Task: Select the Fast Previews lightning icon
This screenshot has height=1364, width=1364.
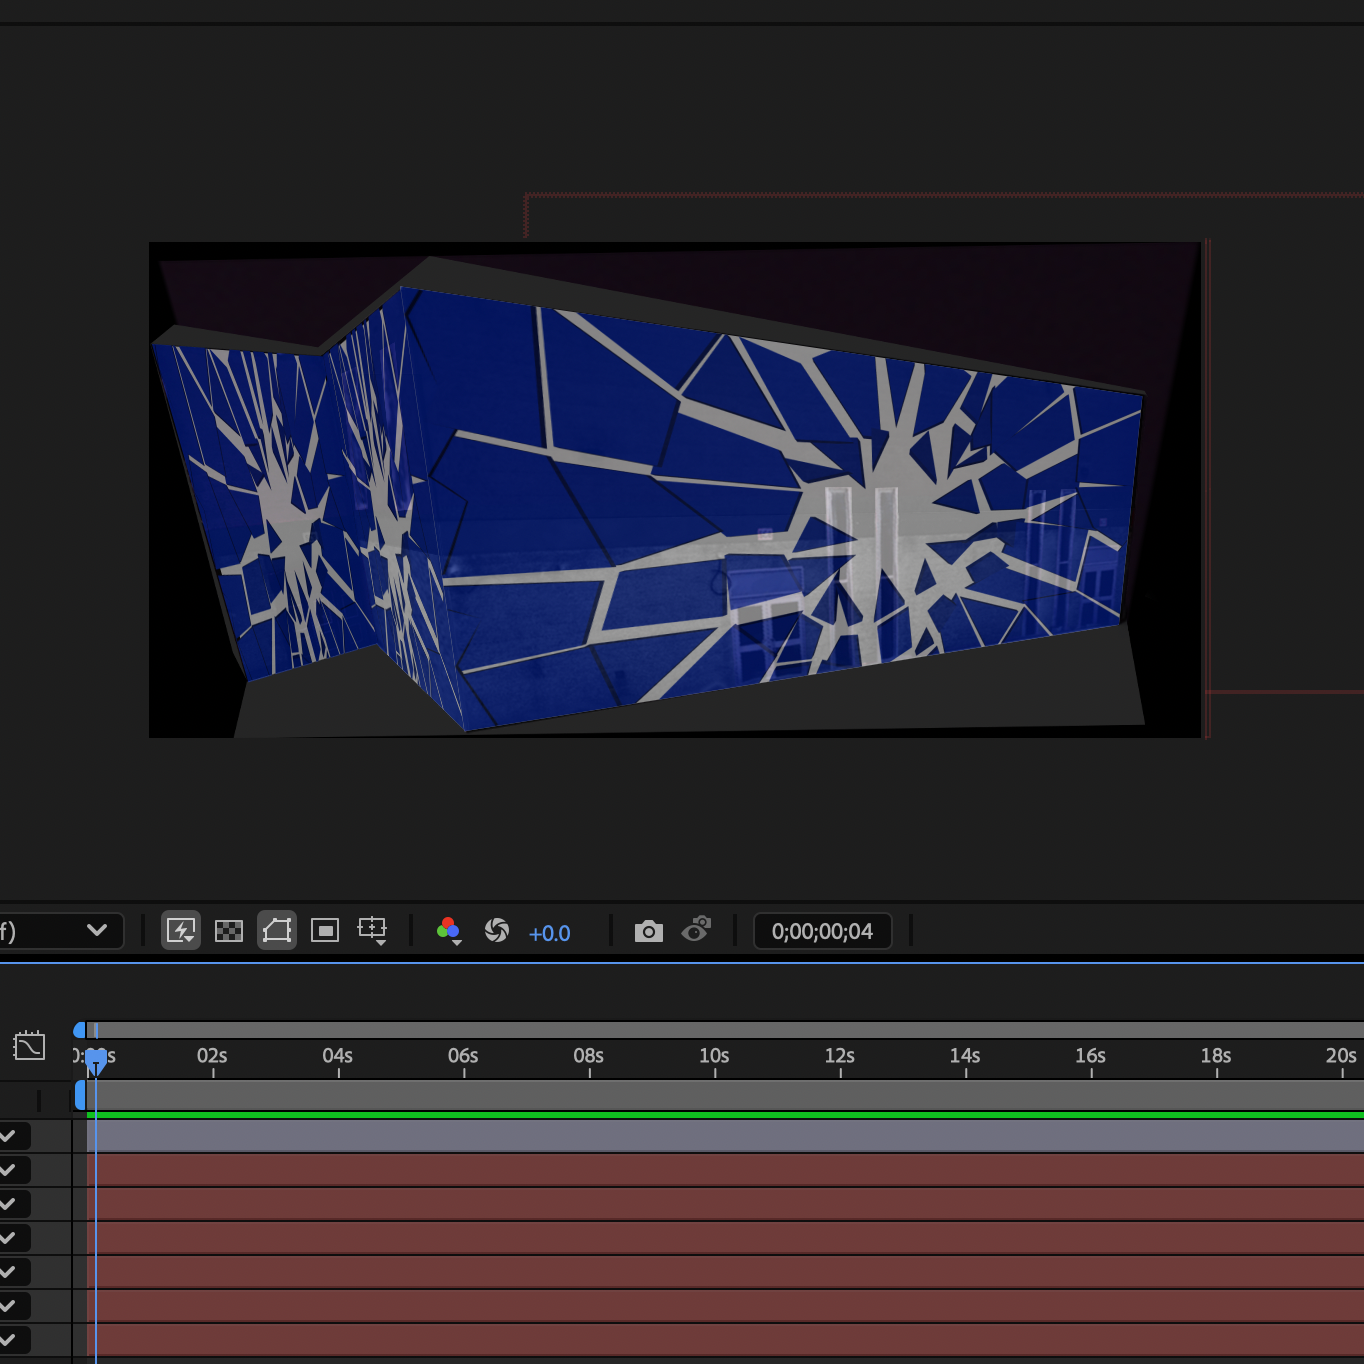Action: (x=181, y=931)
